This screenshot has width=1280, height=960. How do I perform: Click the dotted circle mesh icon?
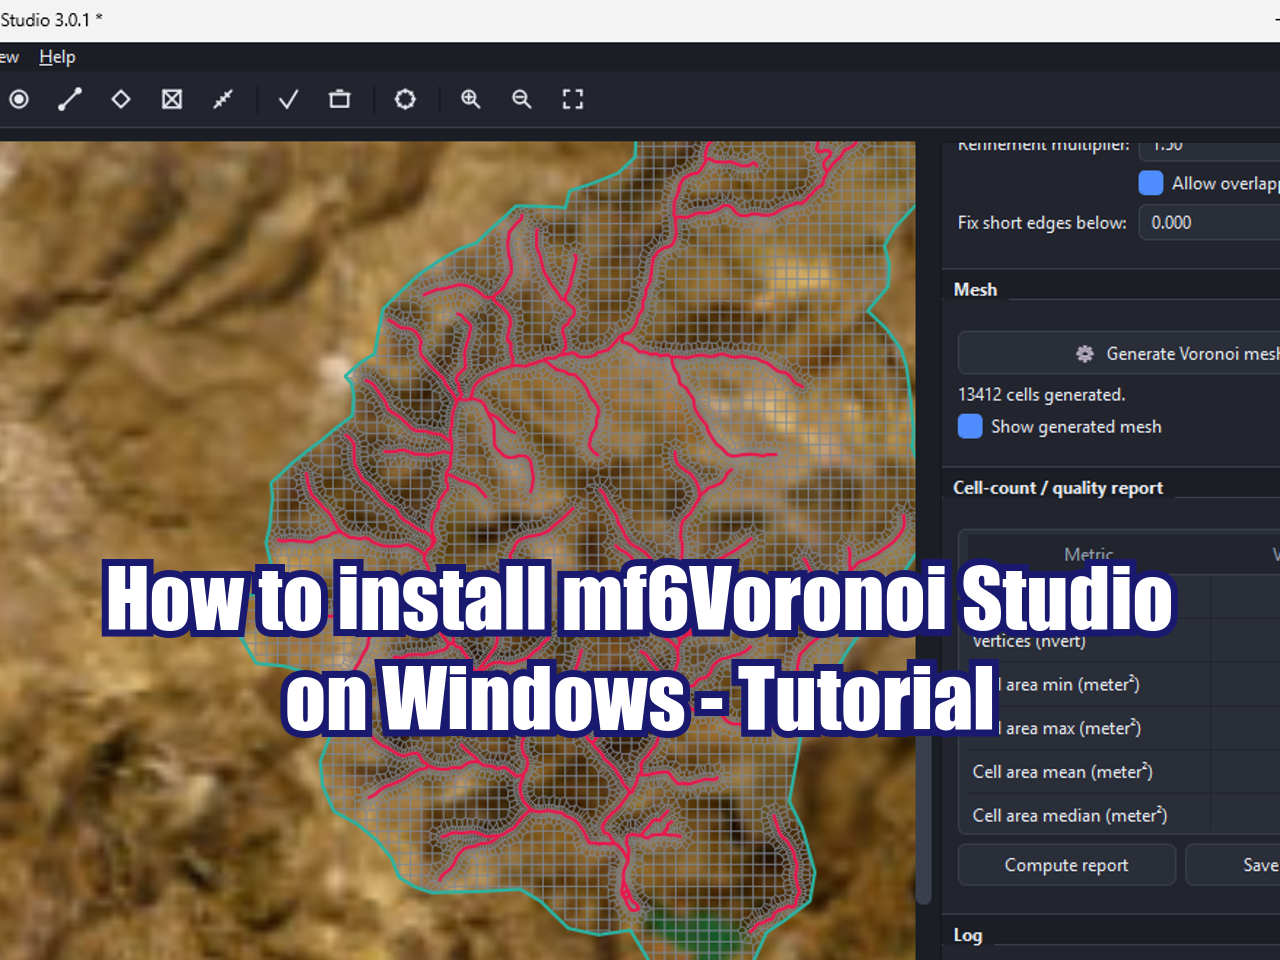click(405, 99)
